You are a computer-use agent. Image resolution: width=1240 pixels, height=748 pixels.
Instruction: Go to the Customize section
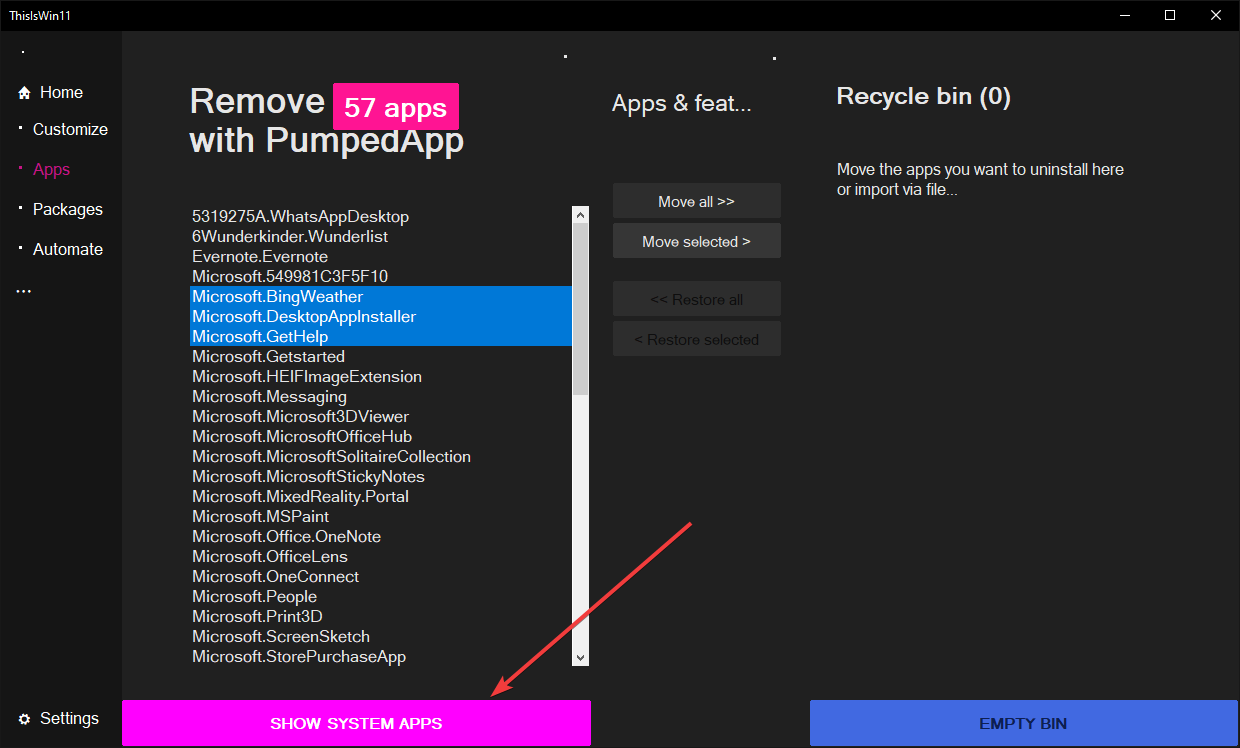(70, 129)
